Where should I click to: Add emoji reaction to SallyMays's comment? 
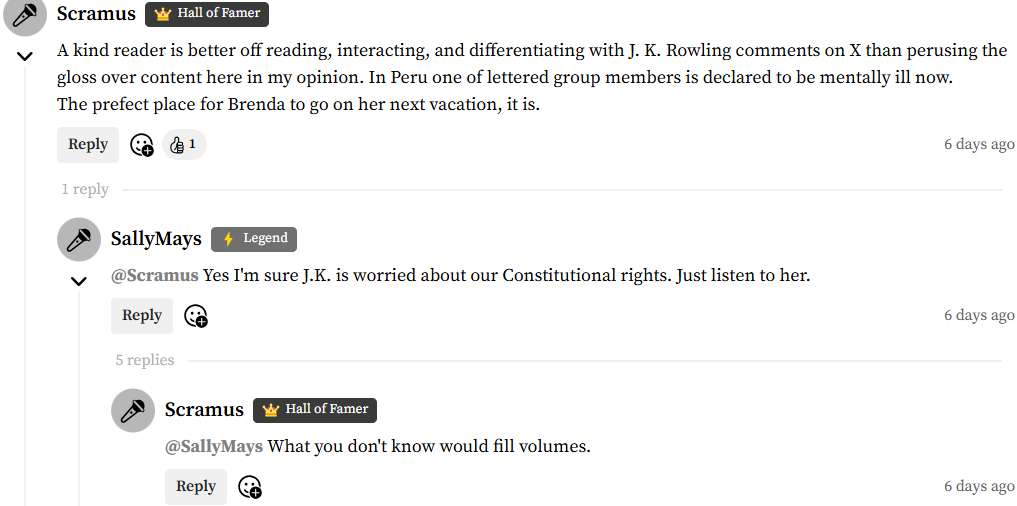[196, 316]
